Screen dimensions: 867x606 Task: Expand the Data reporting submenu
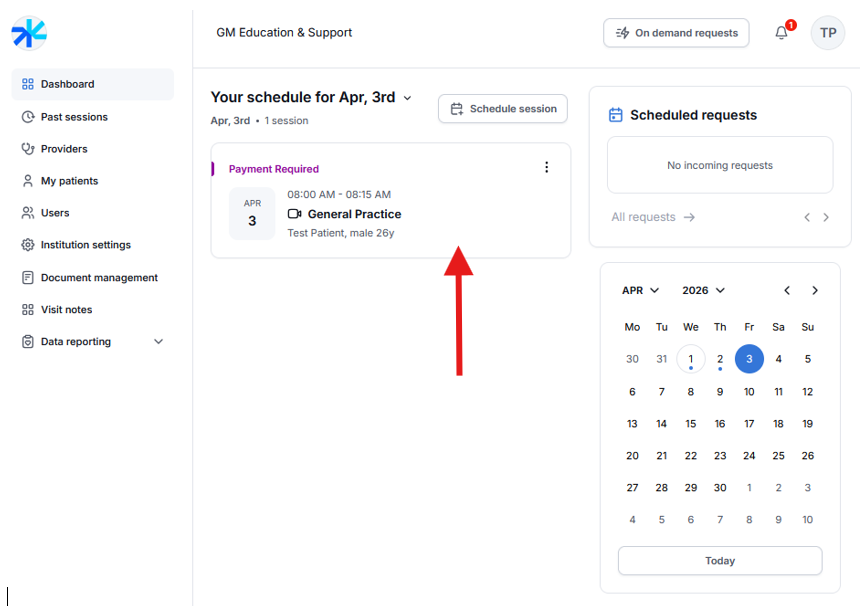click(158, 342)
